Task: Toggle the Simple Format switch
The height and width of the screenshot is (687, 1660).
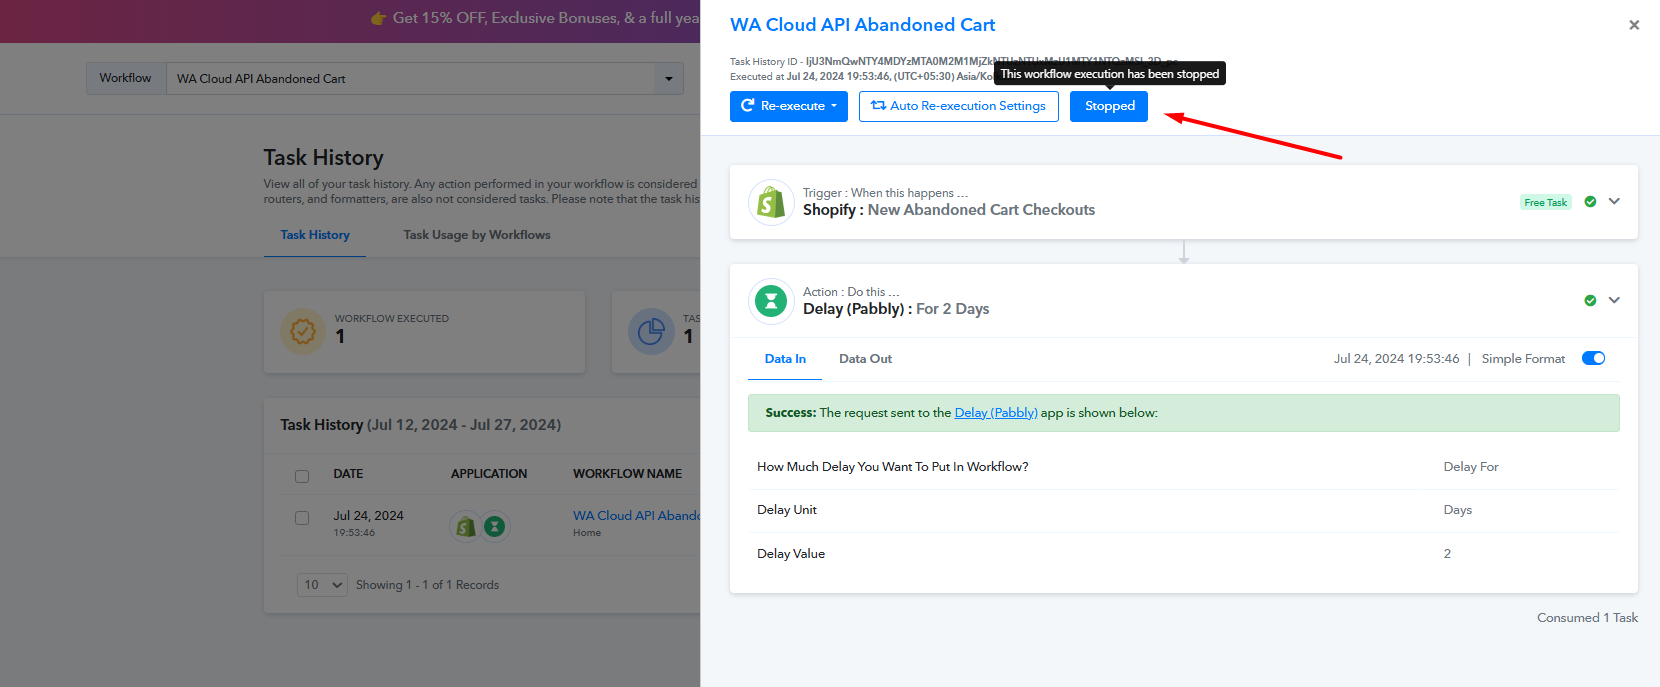Action: [1593, 359]
